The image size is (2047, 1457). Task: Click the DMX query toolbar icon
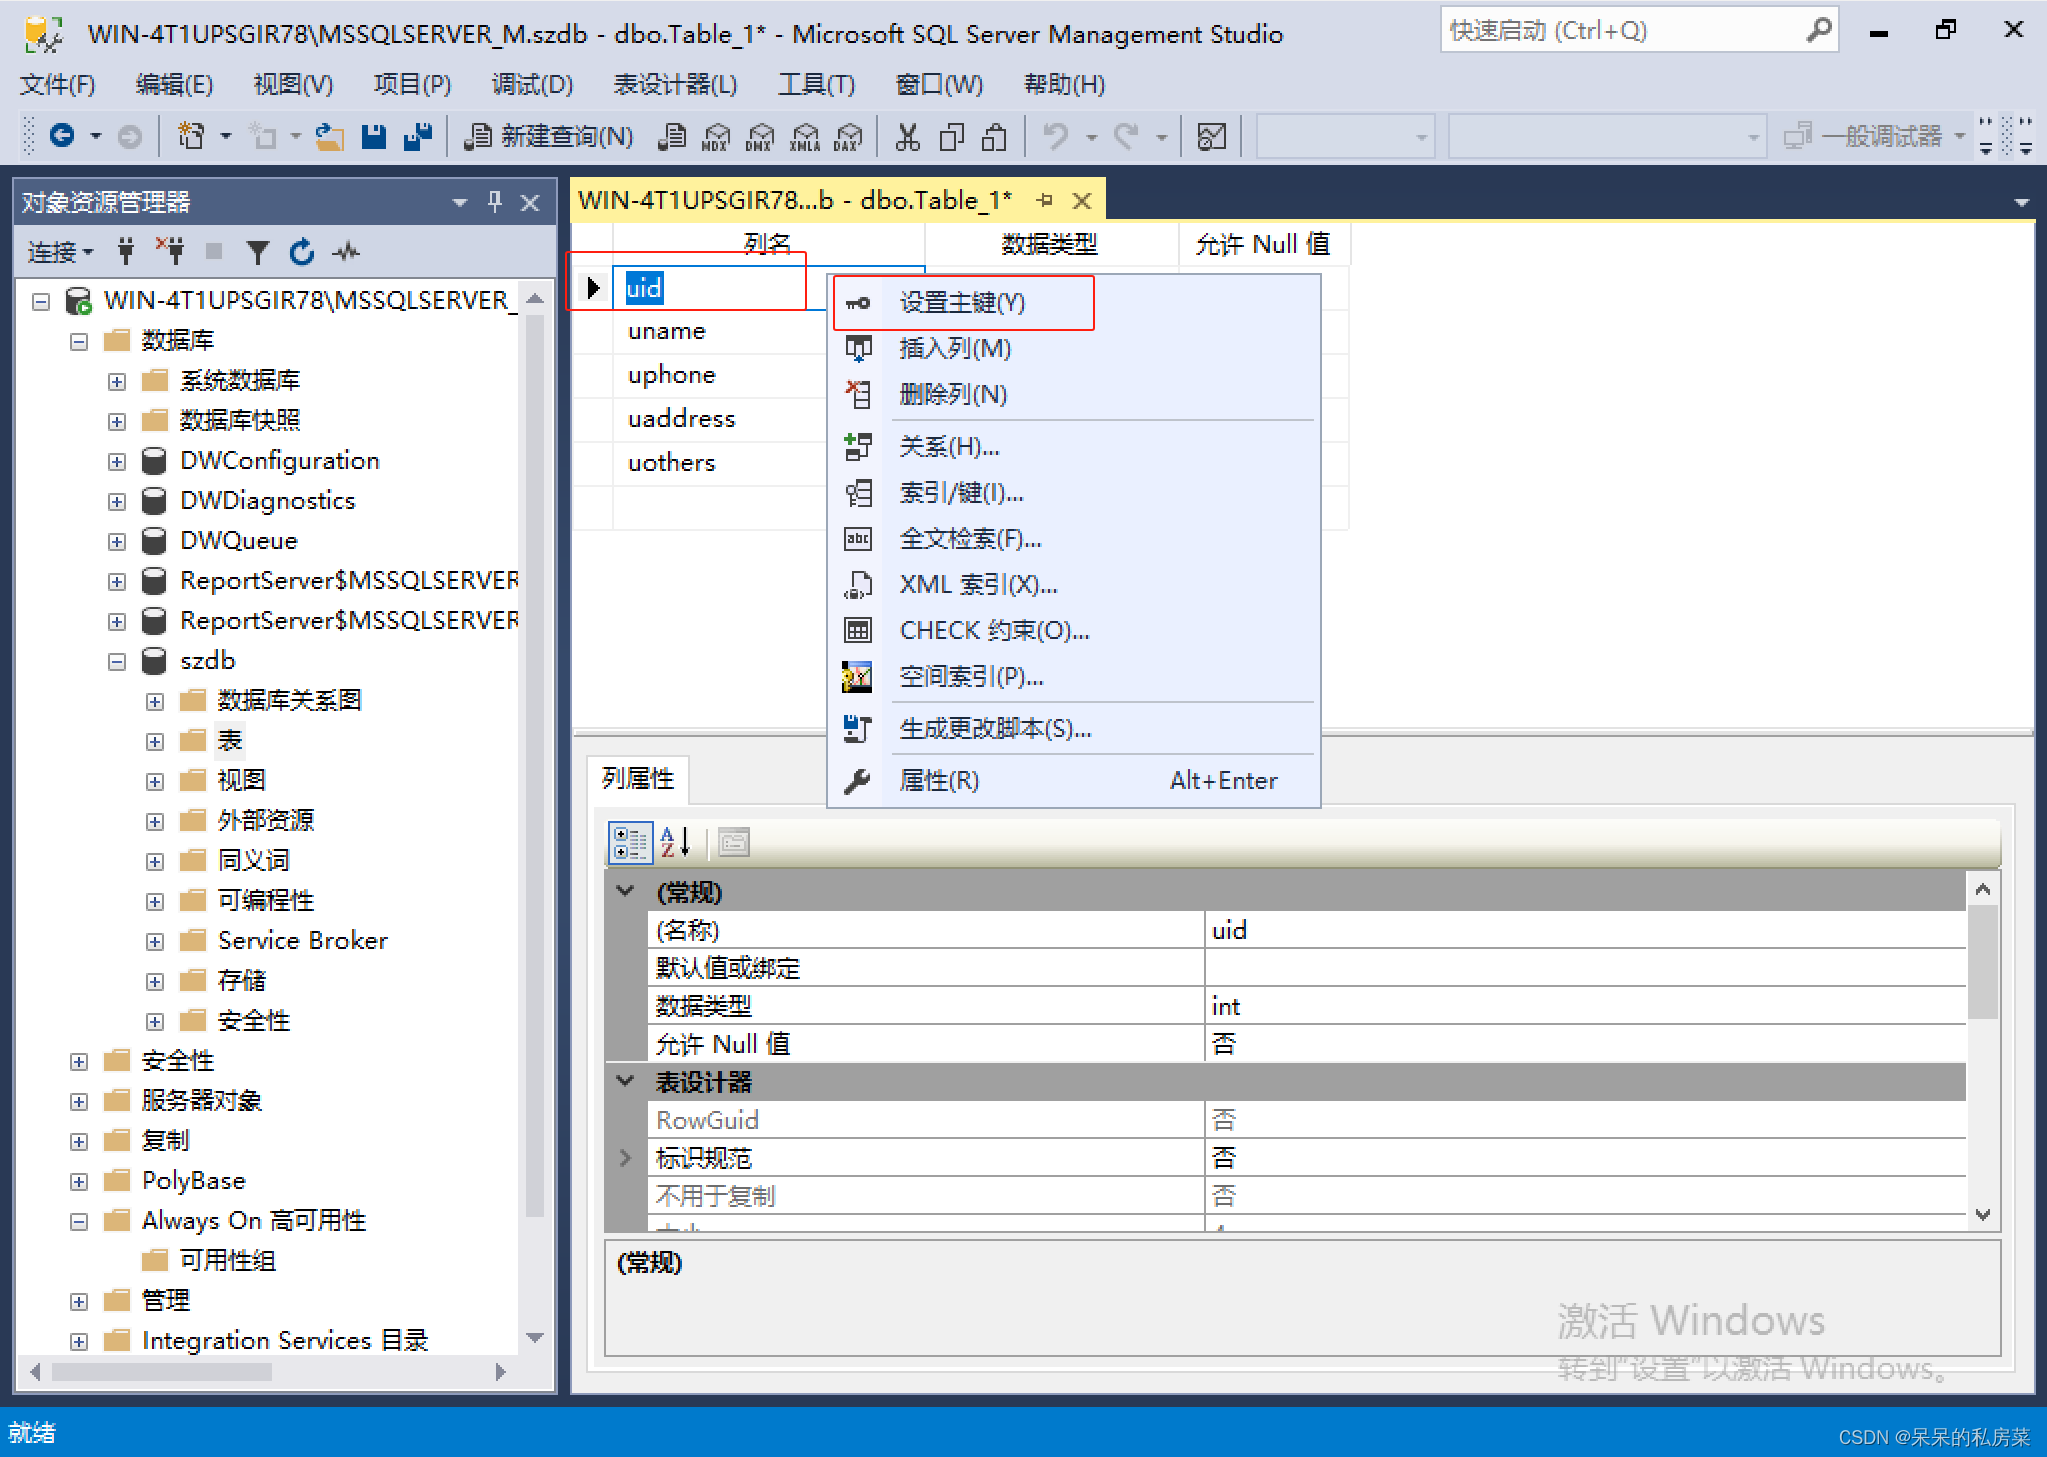[x=760, y=136]
